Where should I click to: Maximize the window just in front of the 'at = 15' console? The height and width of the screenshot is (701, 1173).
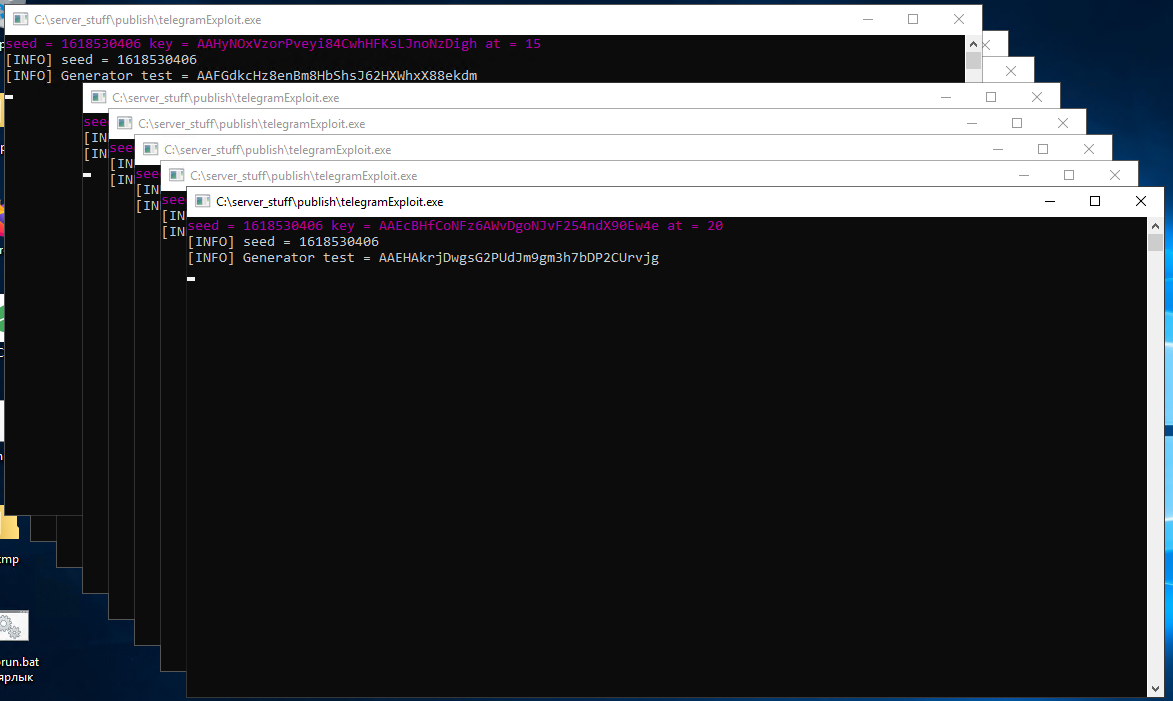click(991, 97)
